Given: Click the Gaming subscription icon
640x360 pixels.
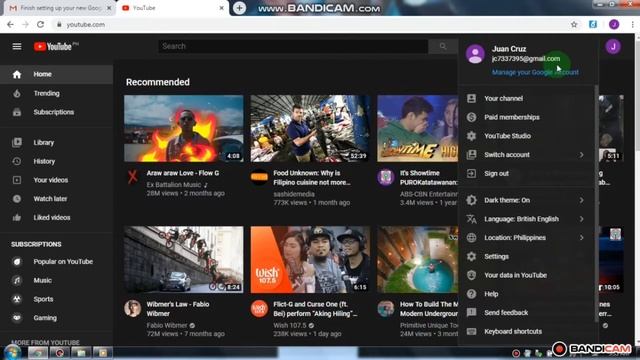Looking at the screenshot, I should (17, 318).
